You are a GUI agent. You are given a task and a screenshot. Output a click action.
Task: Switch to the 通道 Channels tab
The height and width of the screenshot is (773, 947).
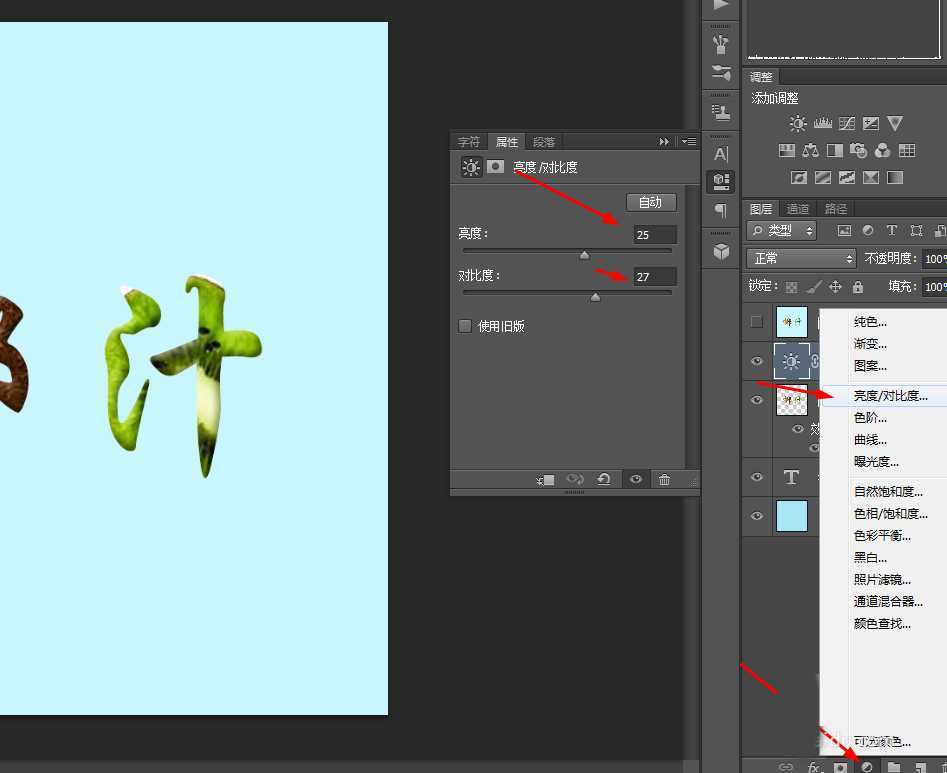click(x=797, y=208)
